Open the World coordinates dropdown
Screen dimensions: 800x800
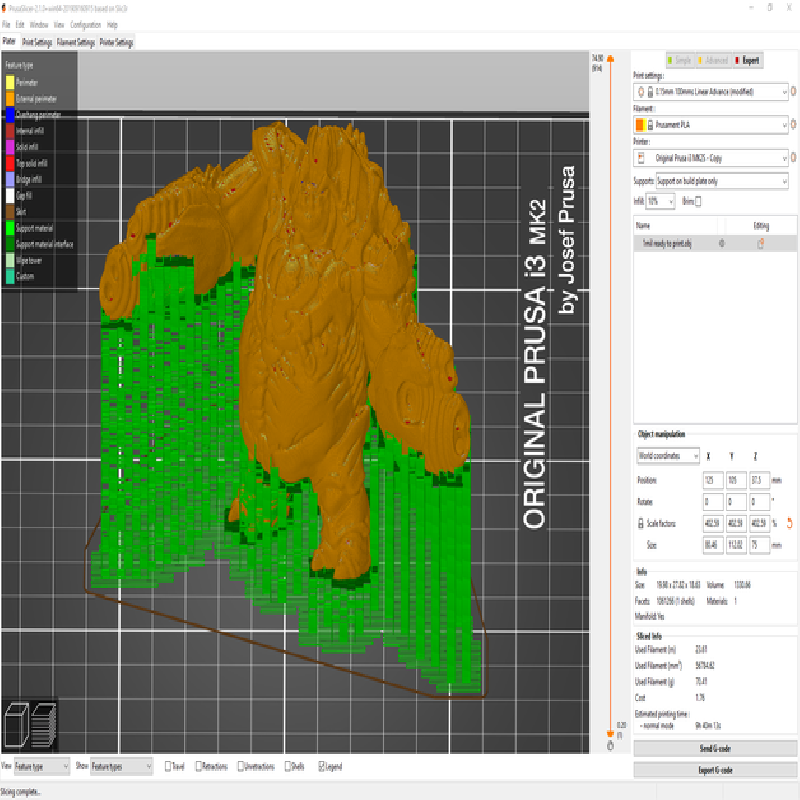(668, 456)
